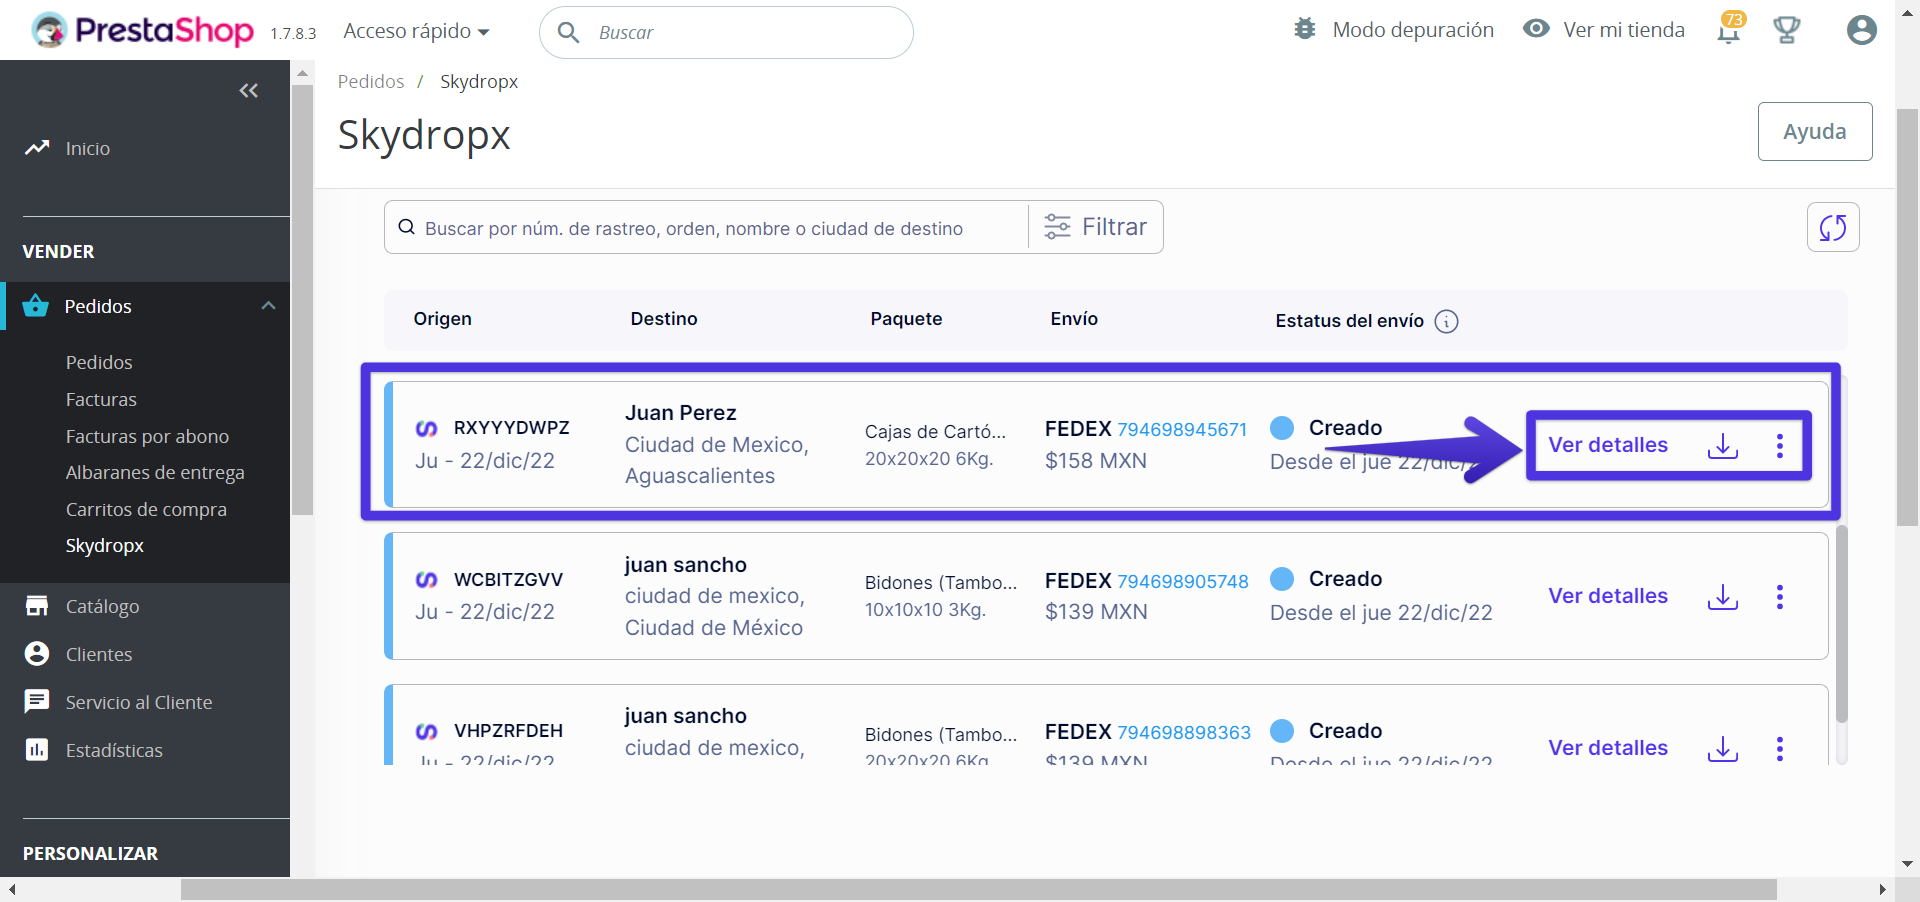1920x902 pixels.
Task: Click the Clientes person icon
Action: [x=37, y=653]
